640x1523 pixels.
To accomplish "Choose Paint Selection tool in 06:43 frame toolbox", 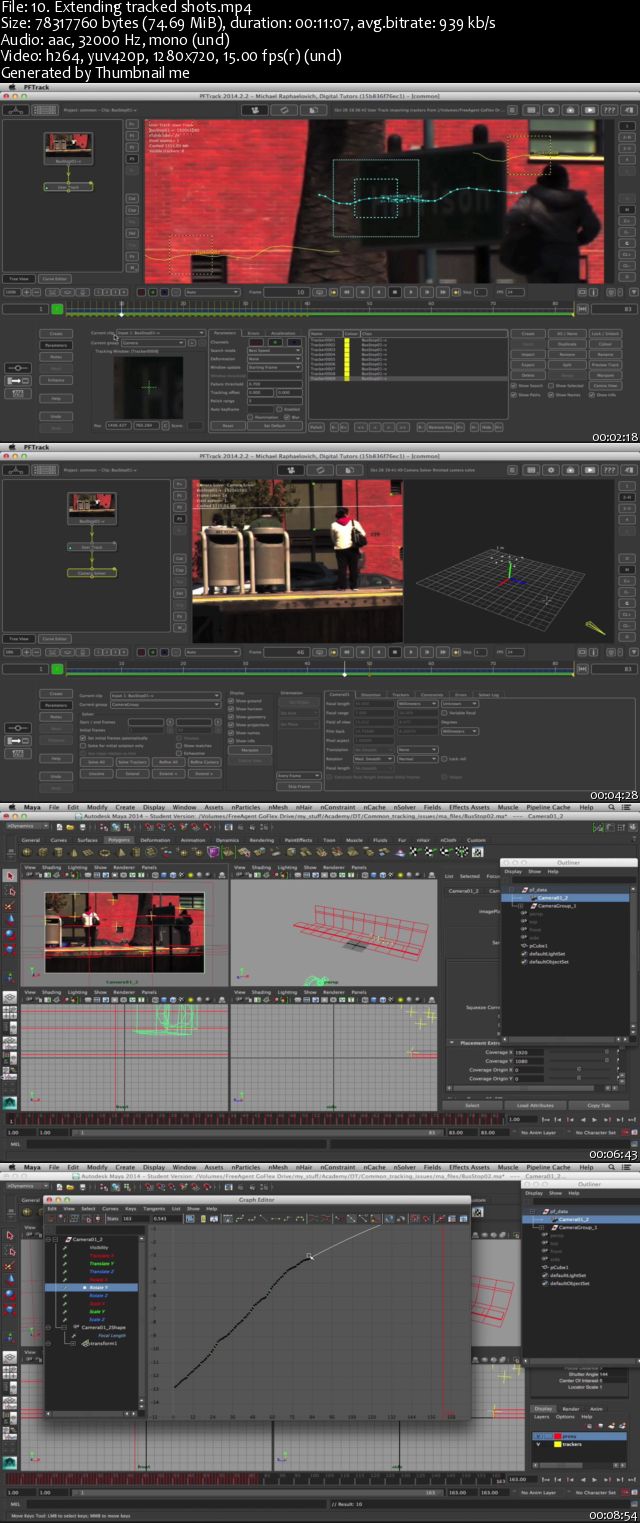I will pos(9,906).
